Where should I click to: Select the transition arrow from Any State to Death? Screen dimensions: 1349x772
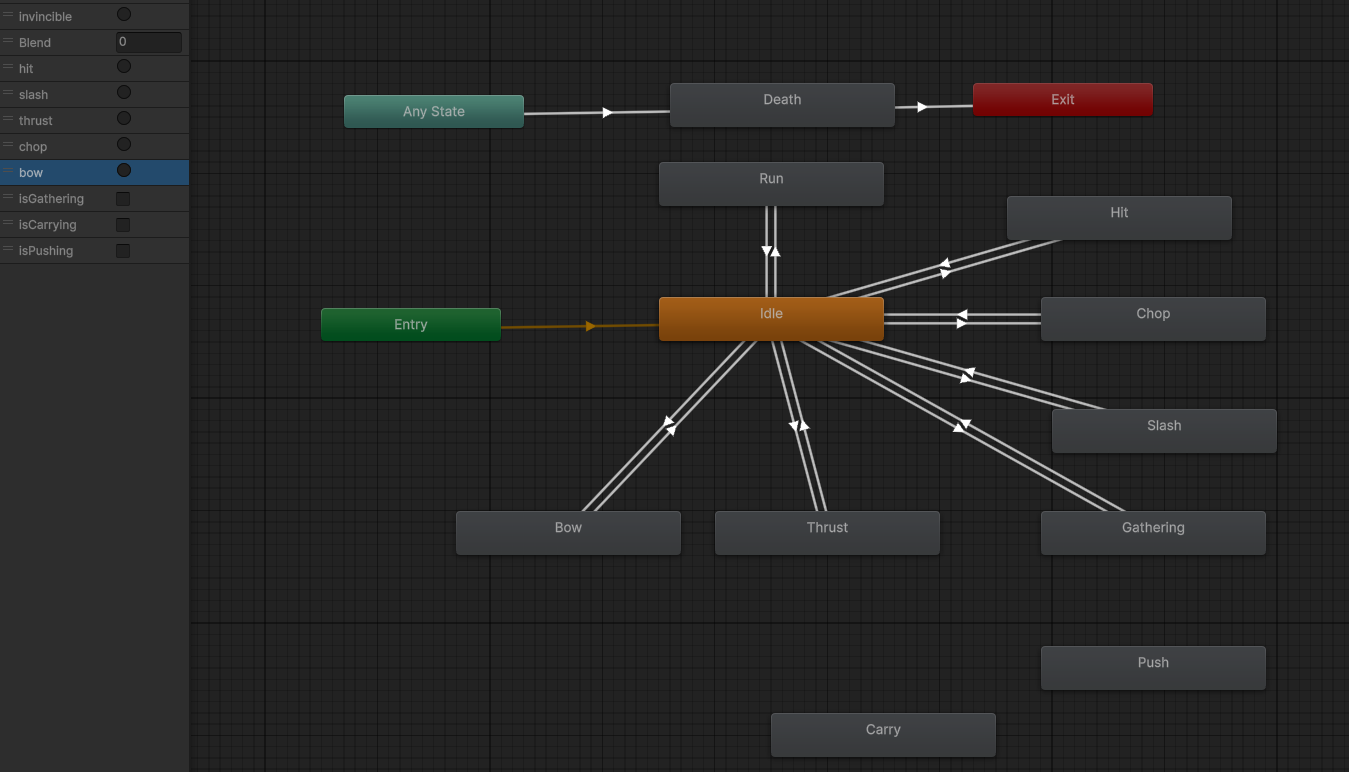tap(607, 113)
